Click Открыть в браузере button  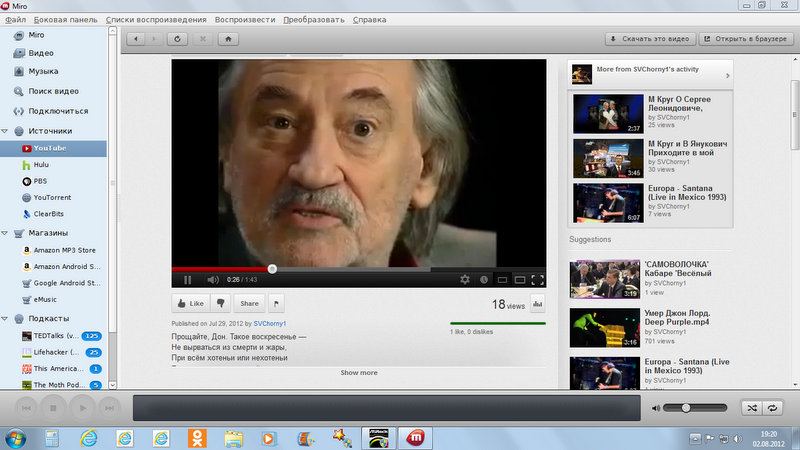point(746,39)
